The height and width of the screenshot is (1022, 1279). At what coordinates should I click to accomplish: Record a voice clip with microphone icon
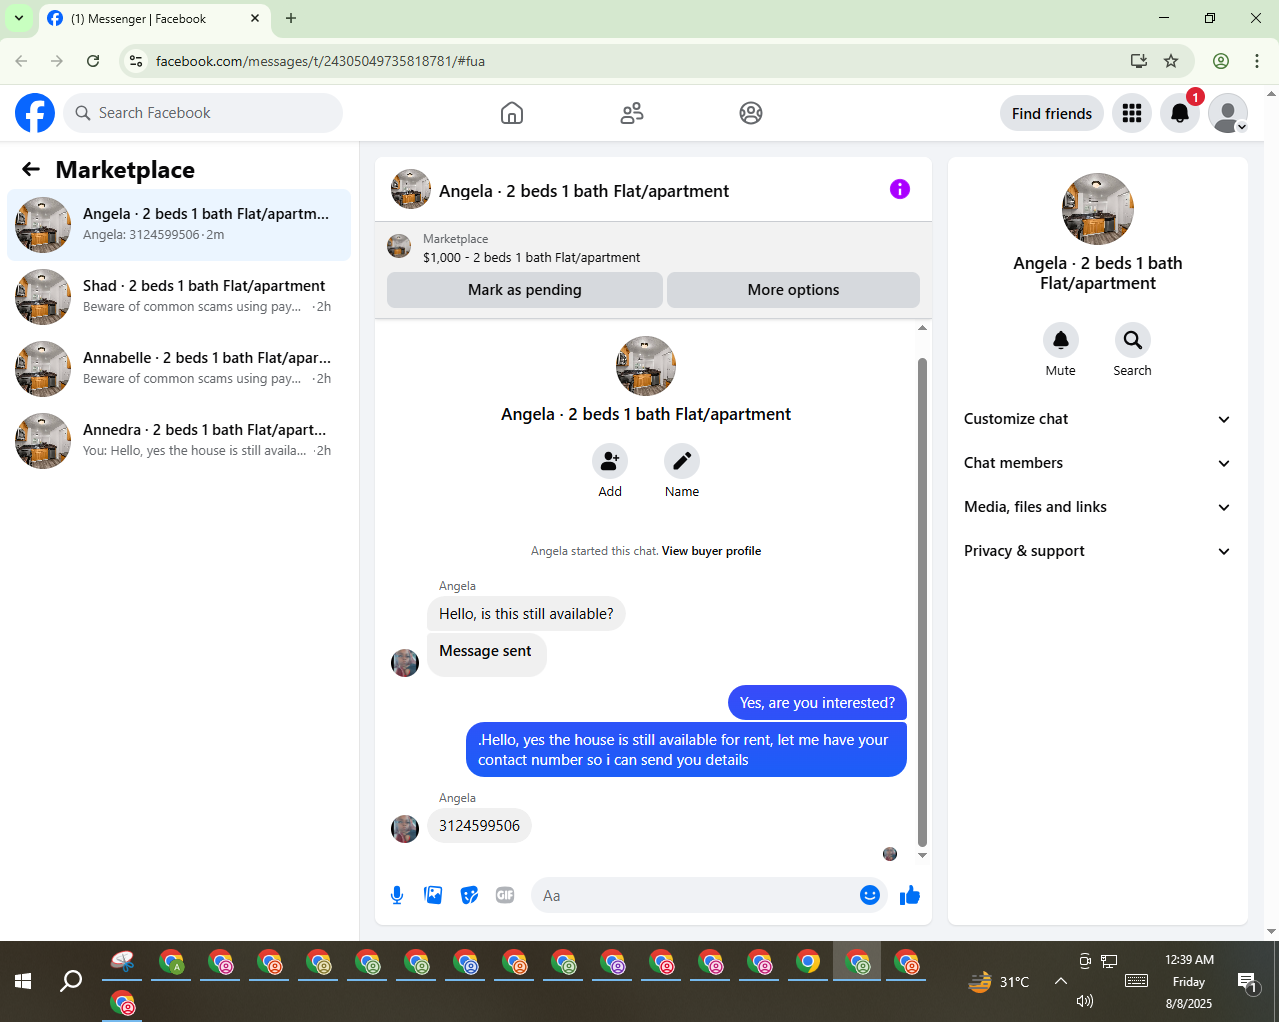[397, 895]
